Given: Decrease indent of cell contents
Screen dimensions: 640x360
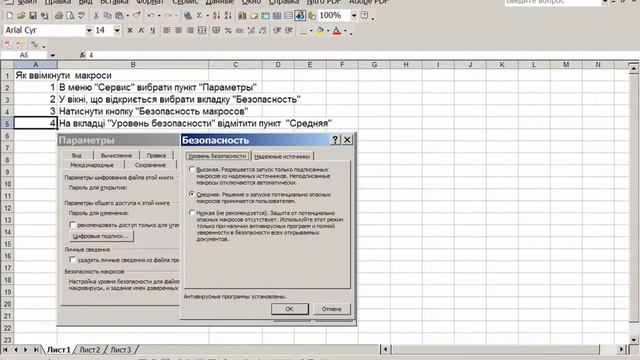Looking at the screenshot, I should 277,31.
